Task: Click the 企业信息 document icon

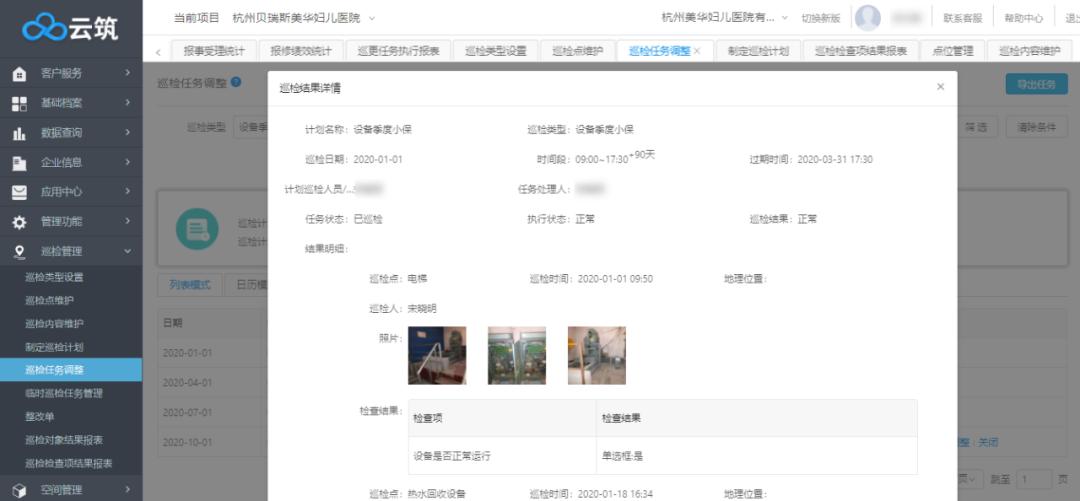Action: tap(20, 163)
